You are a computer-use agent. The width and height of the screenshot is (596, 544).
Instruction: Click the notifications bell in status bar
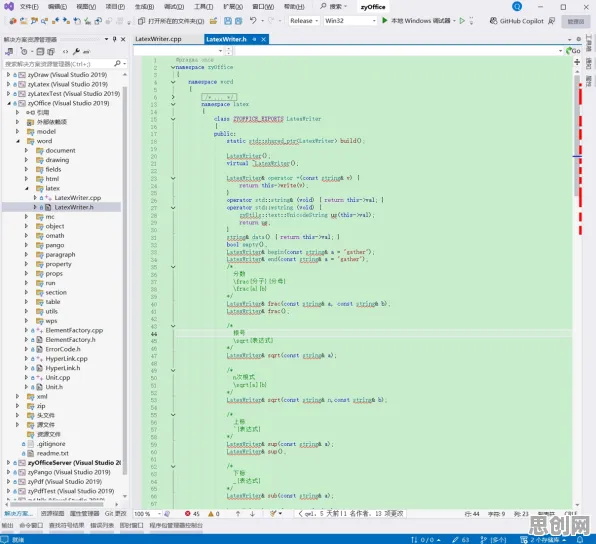click(x=580, y=540)
